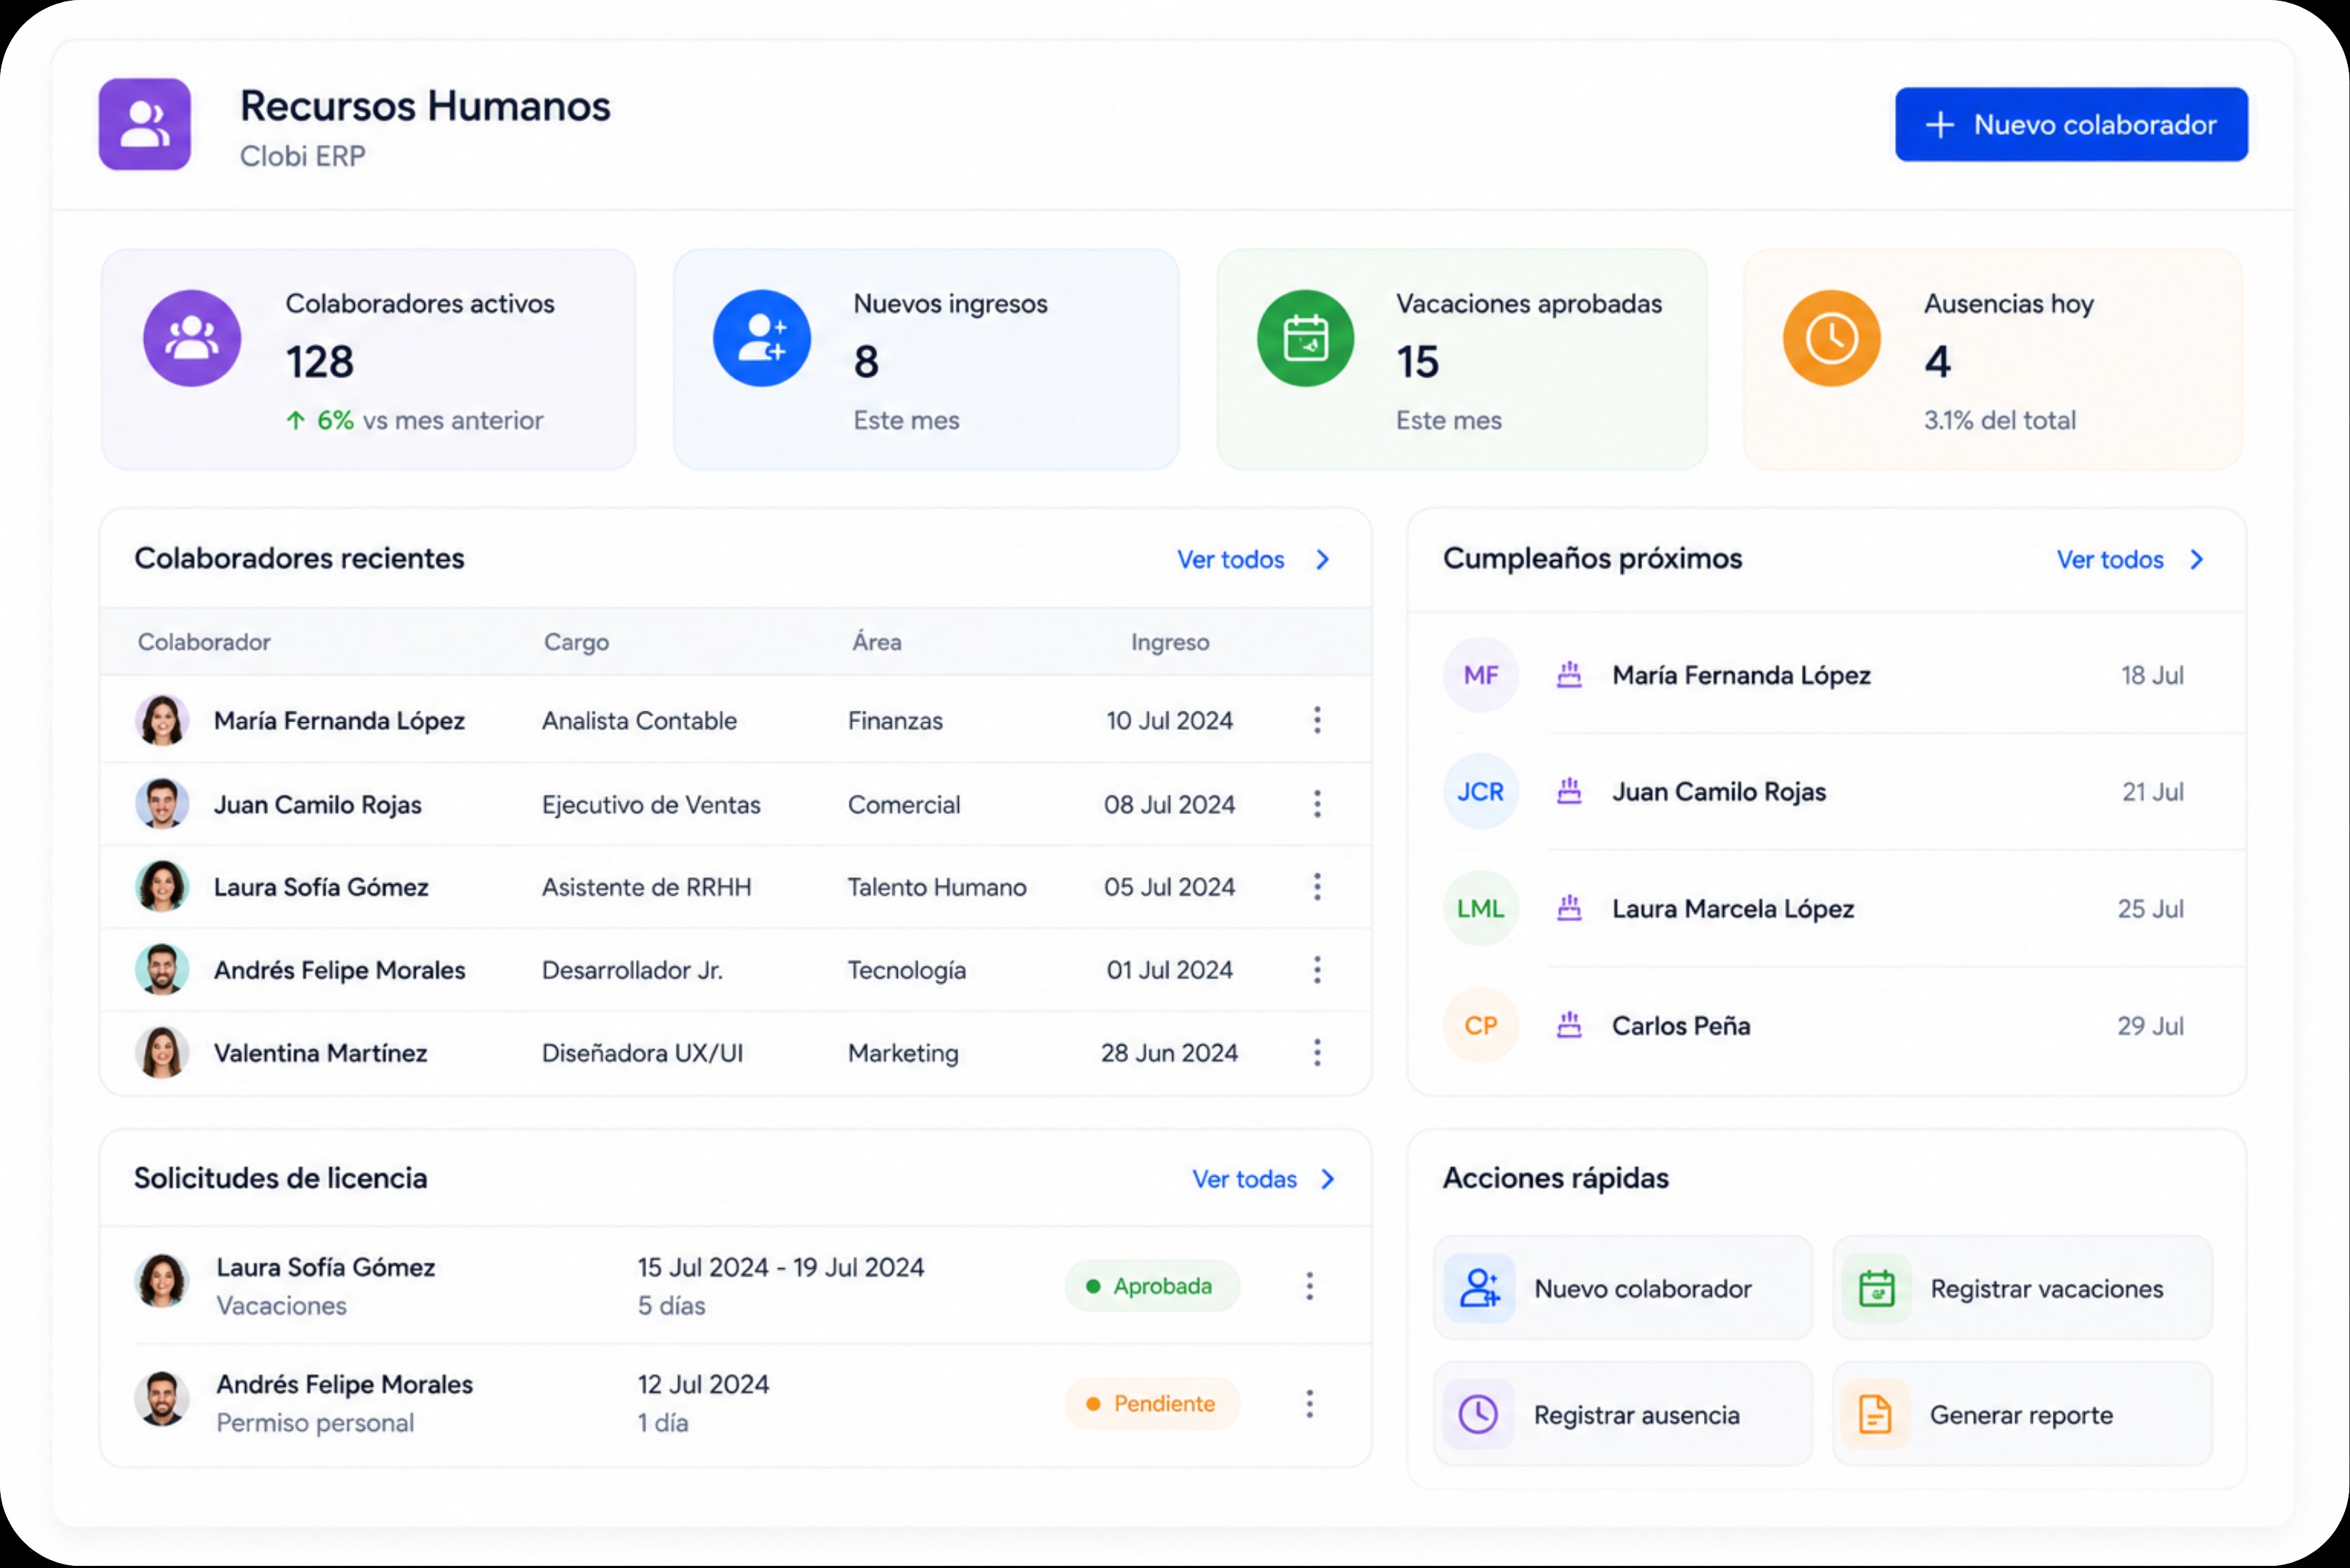Click the 28 Jun 2024 date cell
Screen dimensions: 2350x1568
(x=1169, y=1053)
